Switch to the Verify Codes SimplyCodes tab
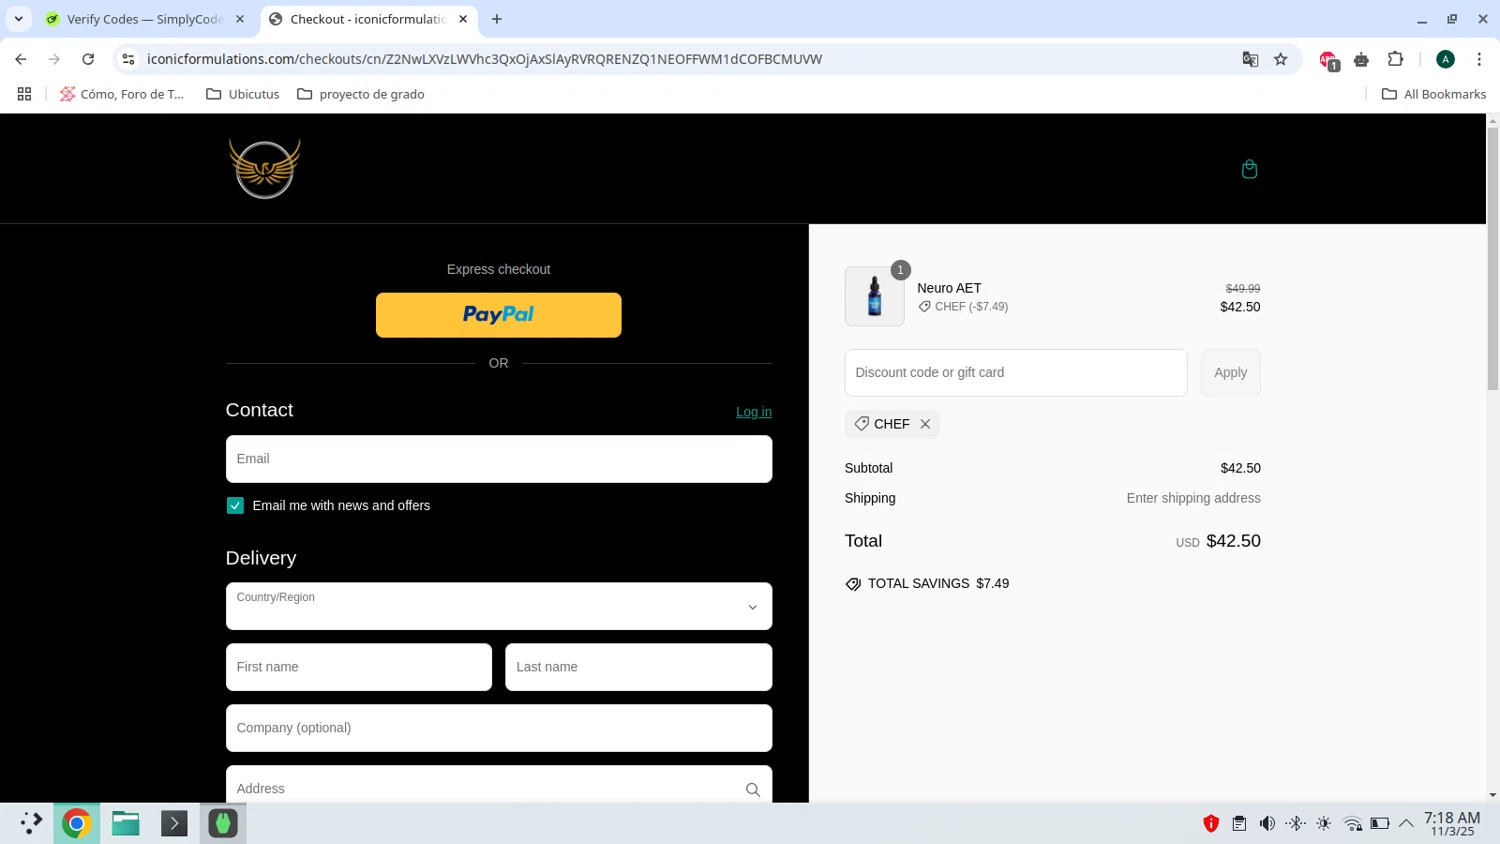Viewport: 1500px width, 844px height. click(145, 19)
